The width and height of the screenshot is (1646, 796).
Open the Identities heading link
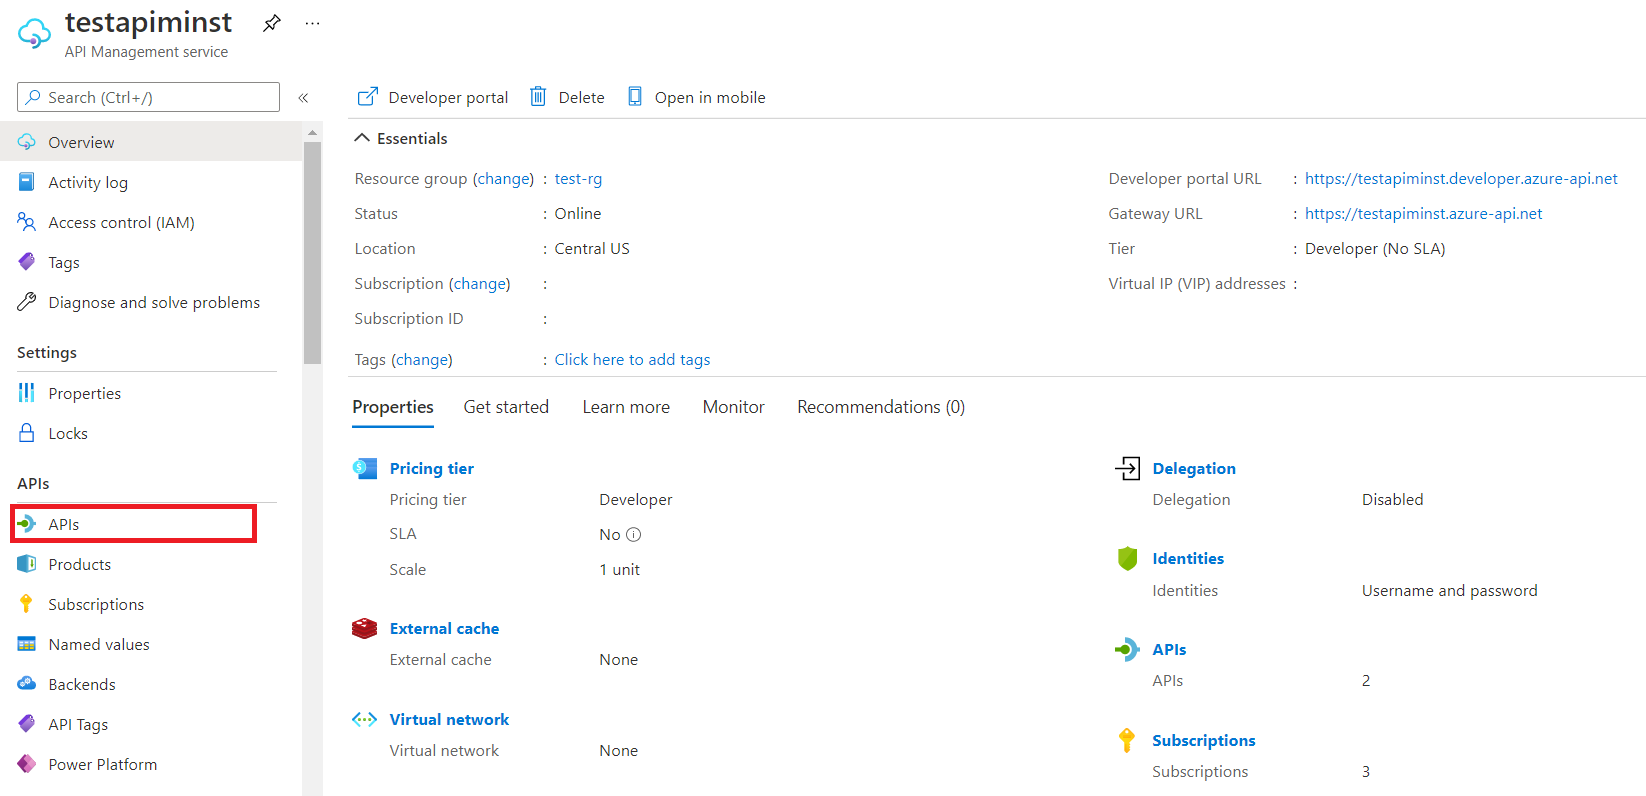click(x=1188, y=558)
